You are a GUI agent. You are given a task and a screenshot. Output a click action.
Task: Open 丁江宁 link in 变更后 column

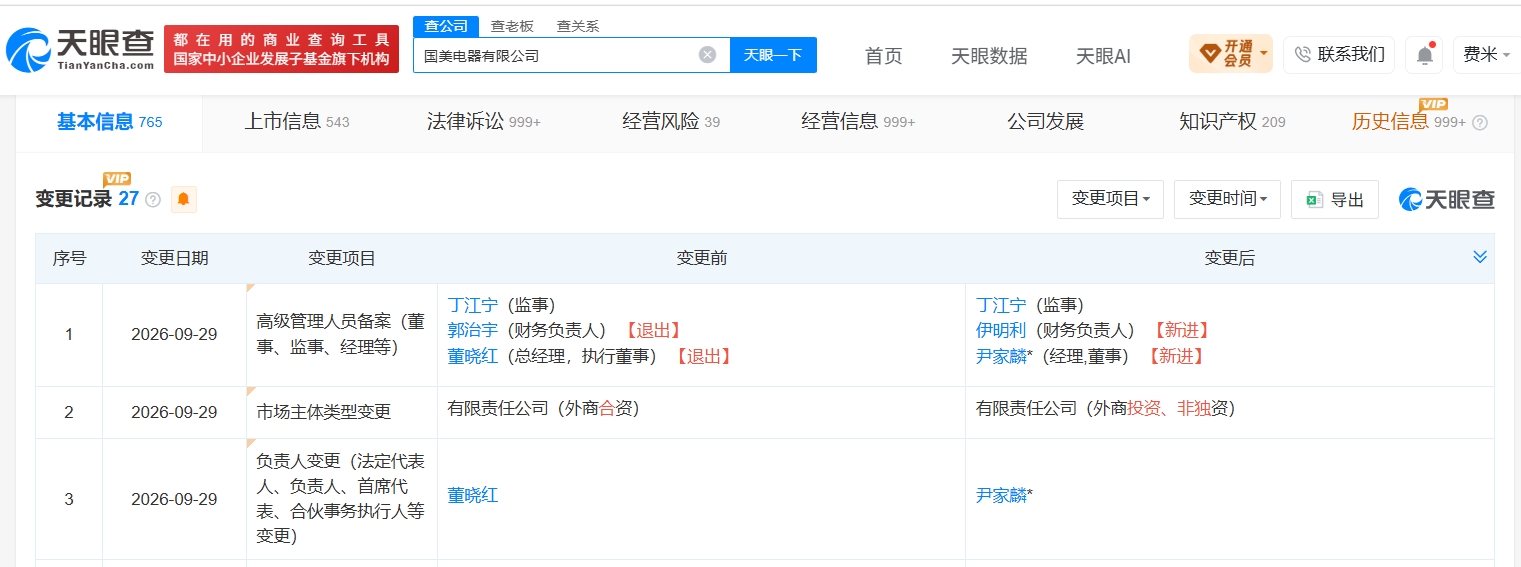coord(1001,305)
